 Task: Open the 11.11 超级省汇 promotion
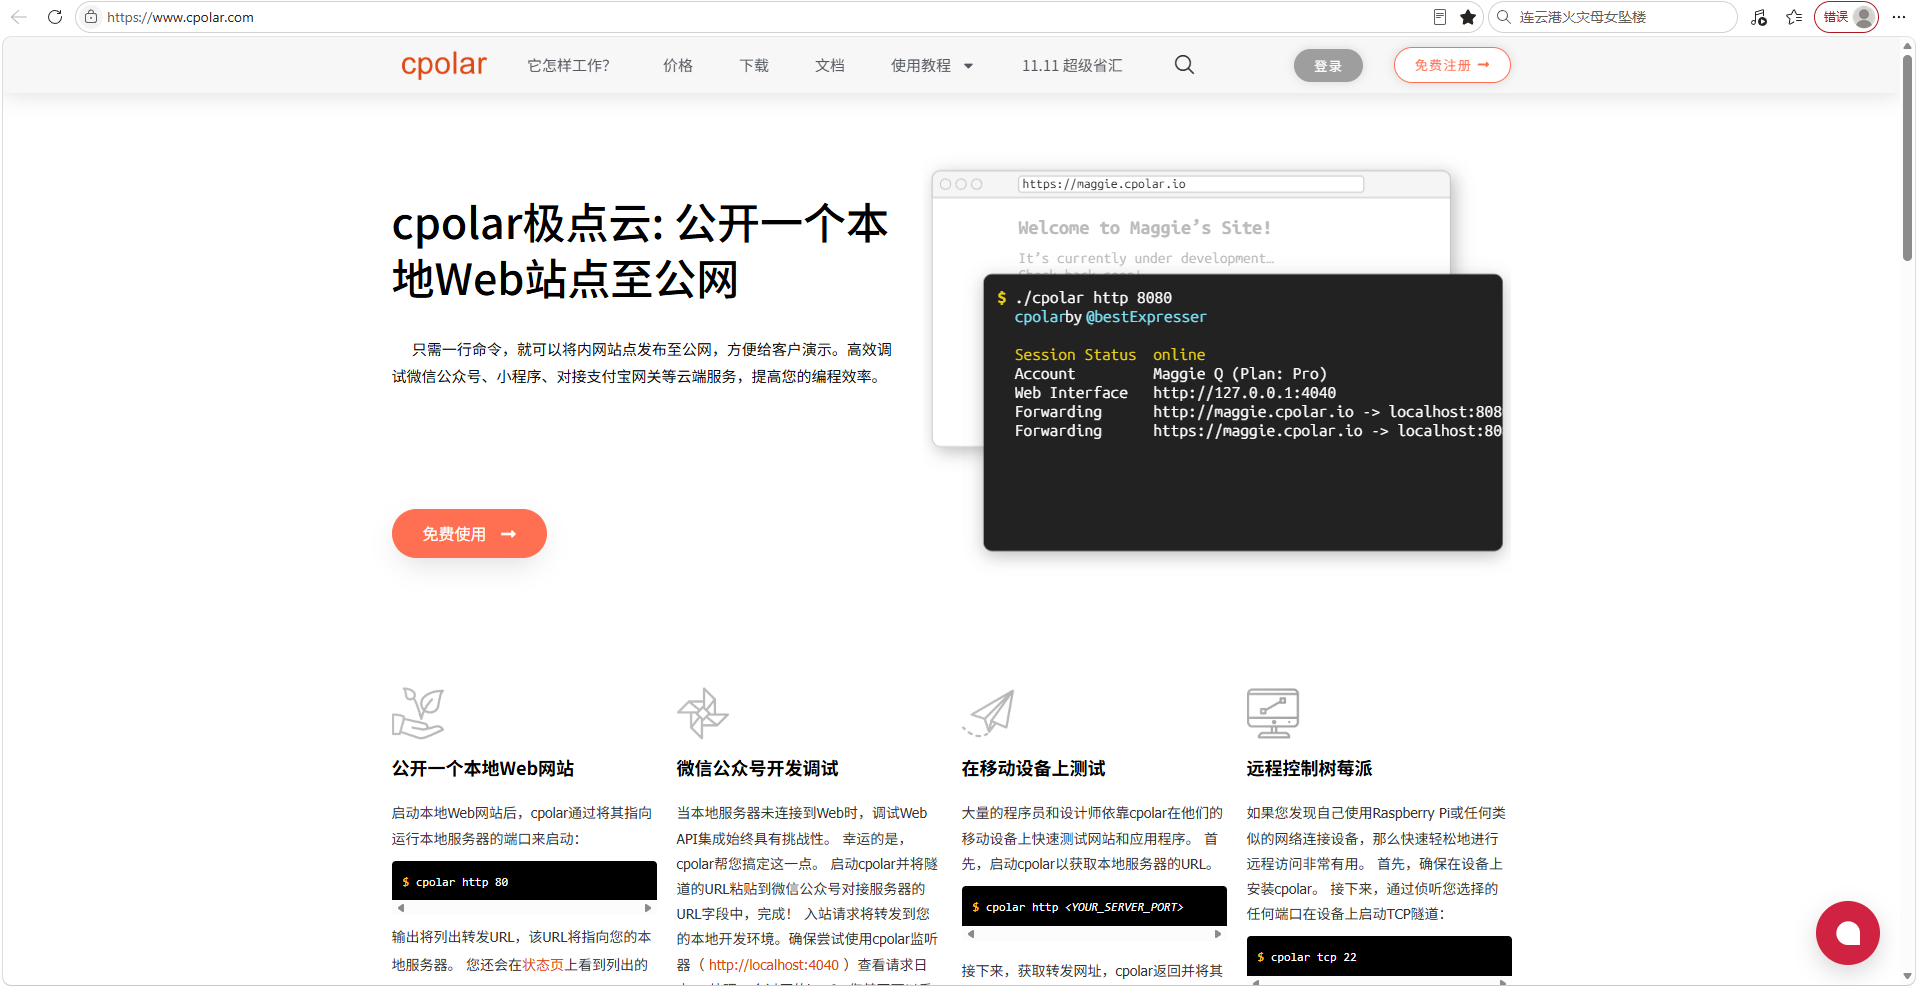(x=1072, y=65)
